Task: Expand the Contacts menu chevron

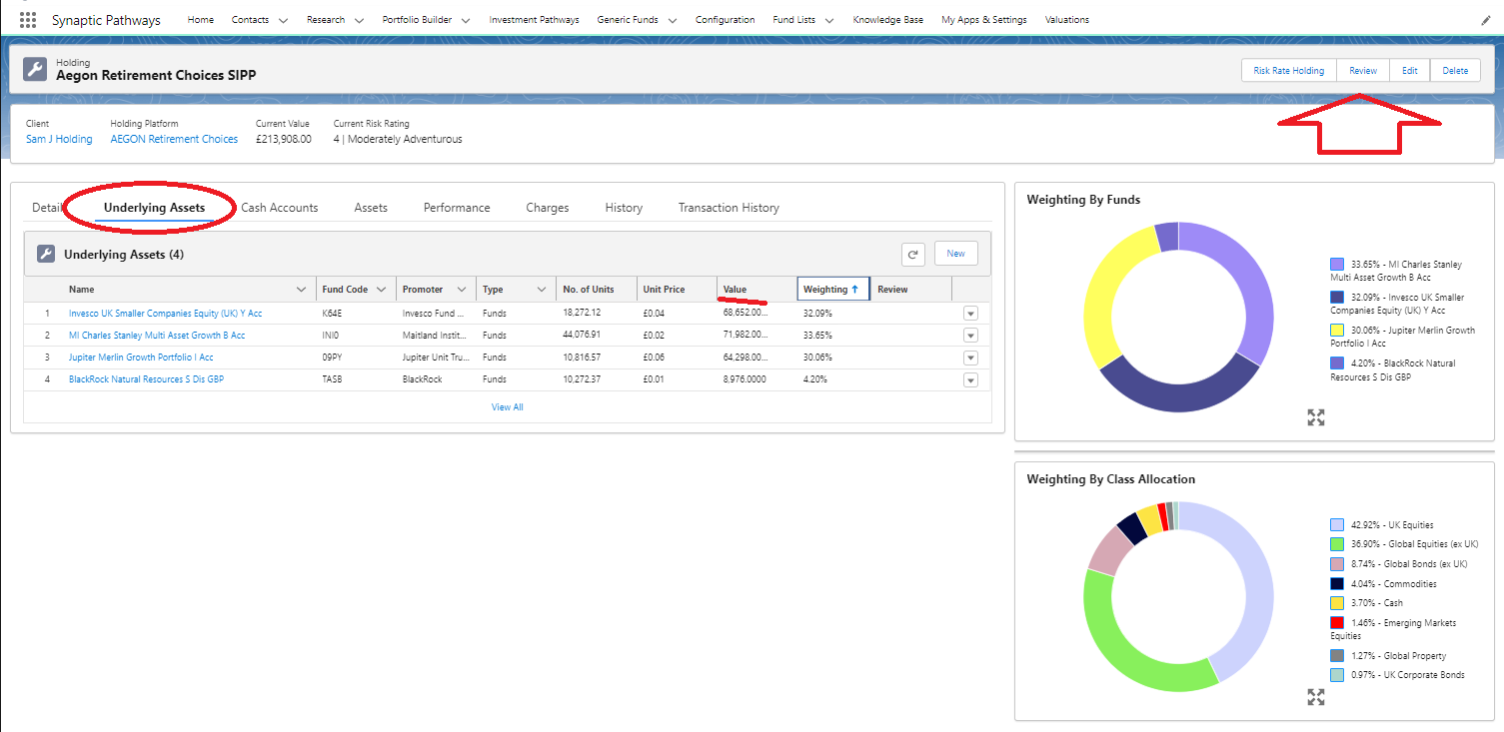Action: point(283,20)
